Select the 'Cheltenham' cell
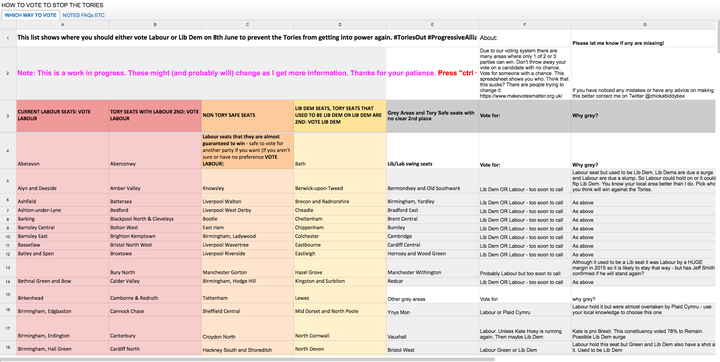This screenshot has width=720, height=362. [340, 219]
